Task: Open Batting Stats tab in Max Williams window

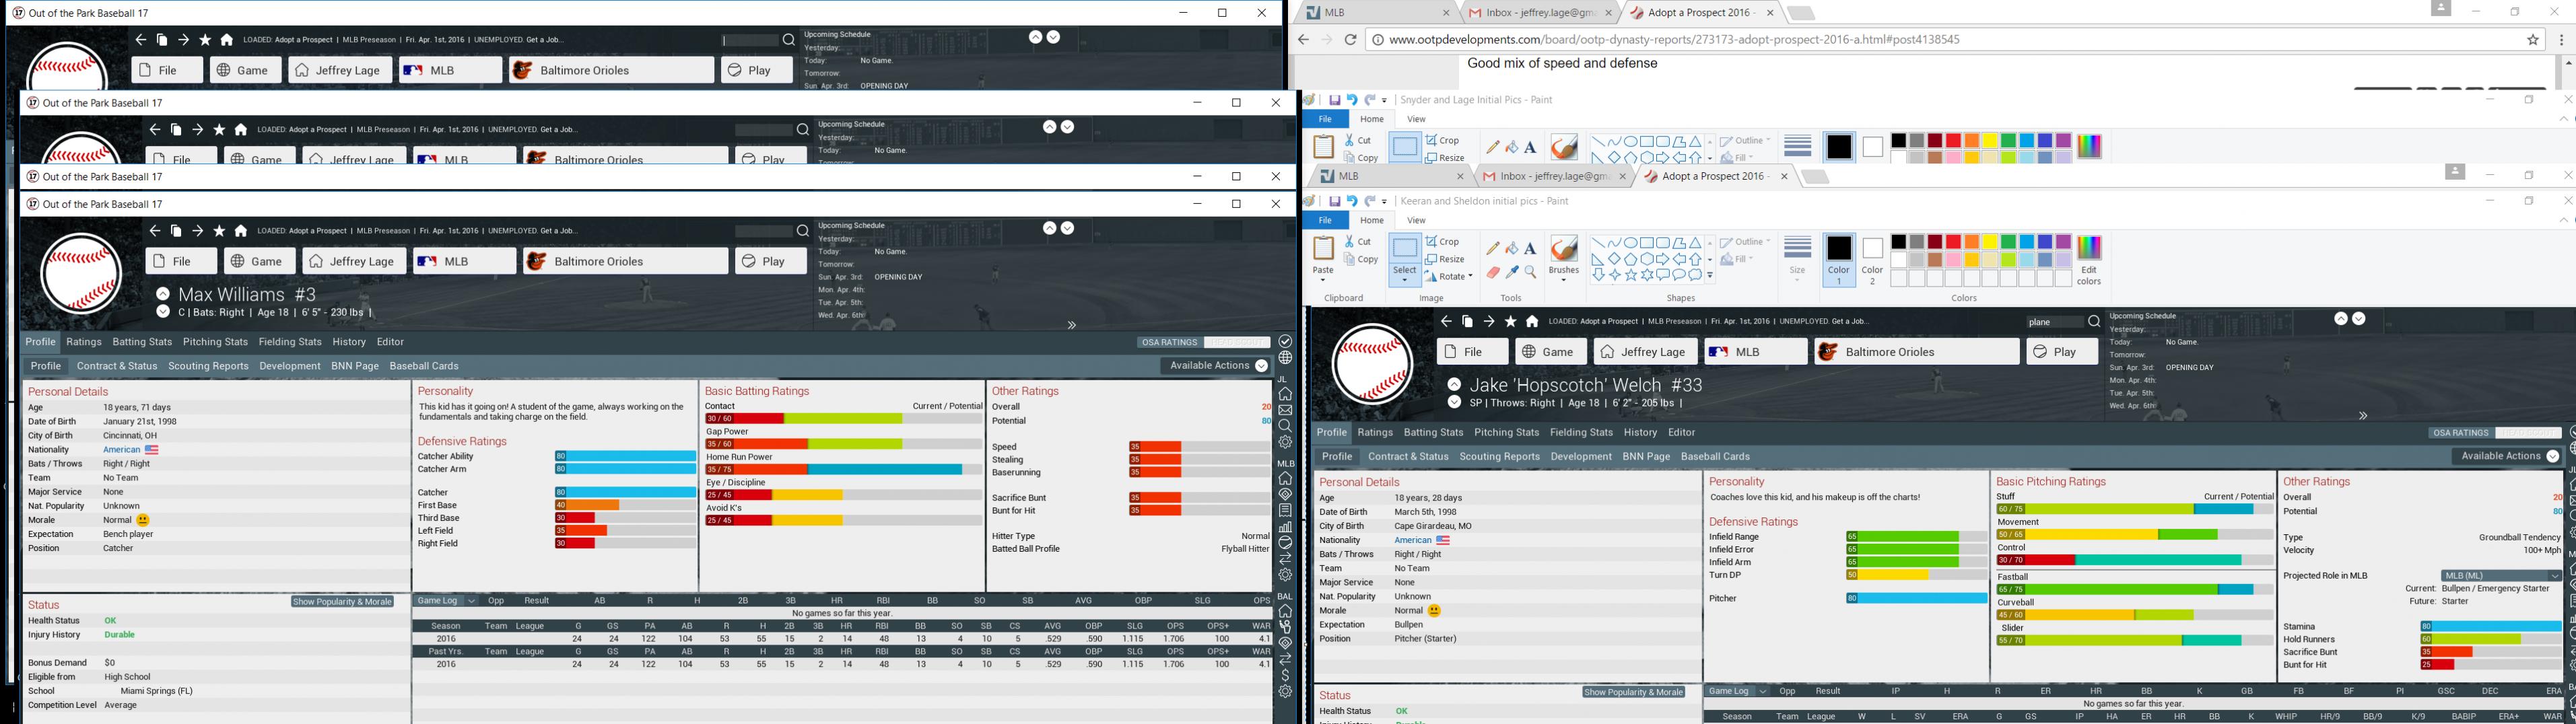Action: click(142, 342)
